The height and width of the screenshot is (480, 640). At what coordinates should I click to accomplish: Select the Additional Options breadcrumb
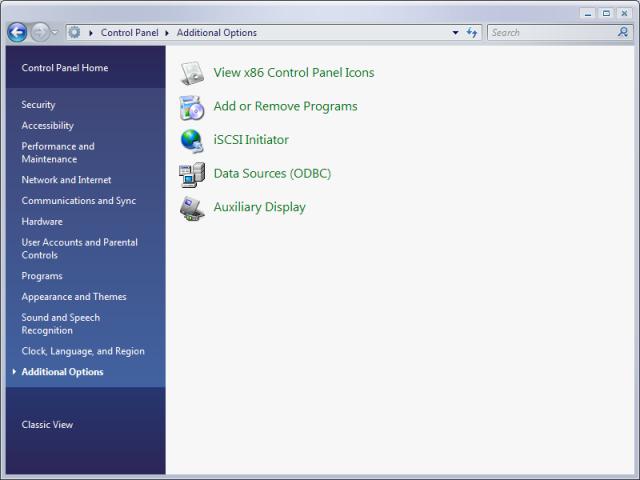click(217, 33)
